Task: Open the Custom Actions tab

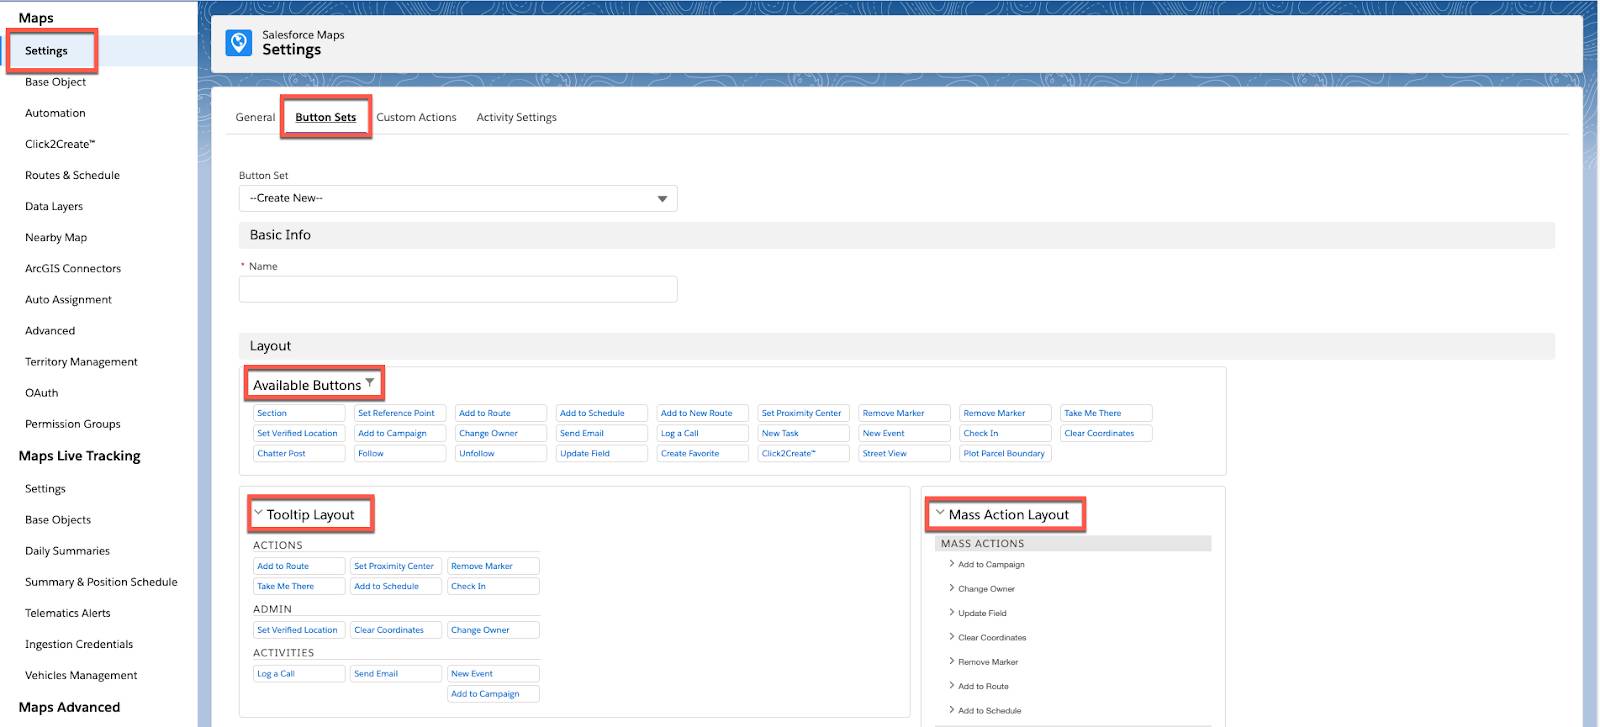Action: coord(416,117)
